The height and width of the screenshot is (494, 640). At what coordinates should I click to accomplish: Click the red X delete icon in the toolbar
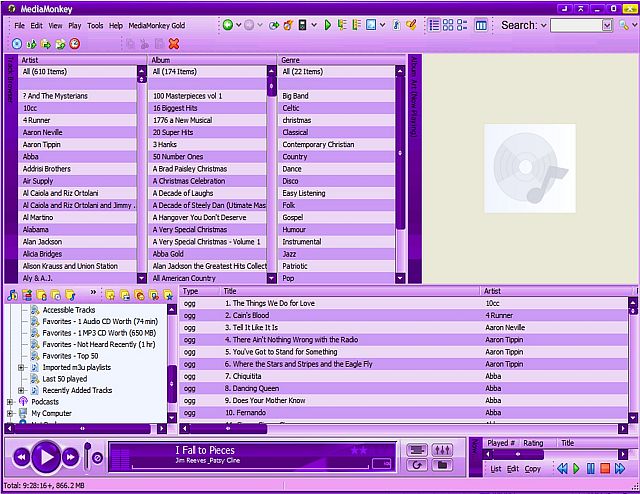[174, 44]
